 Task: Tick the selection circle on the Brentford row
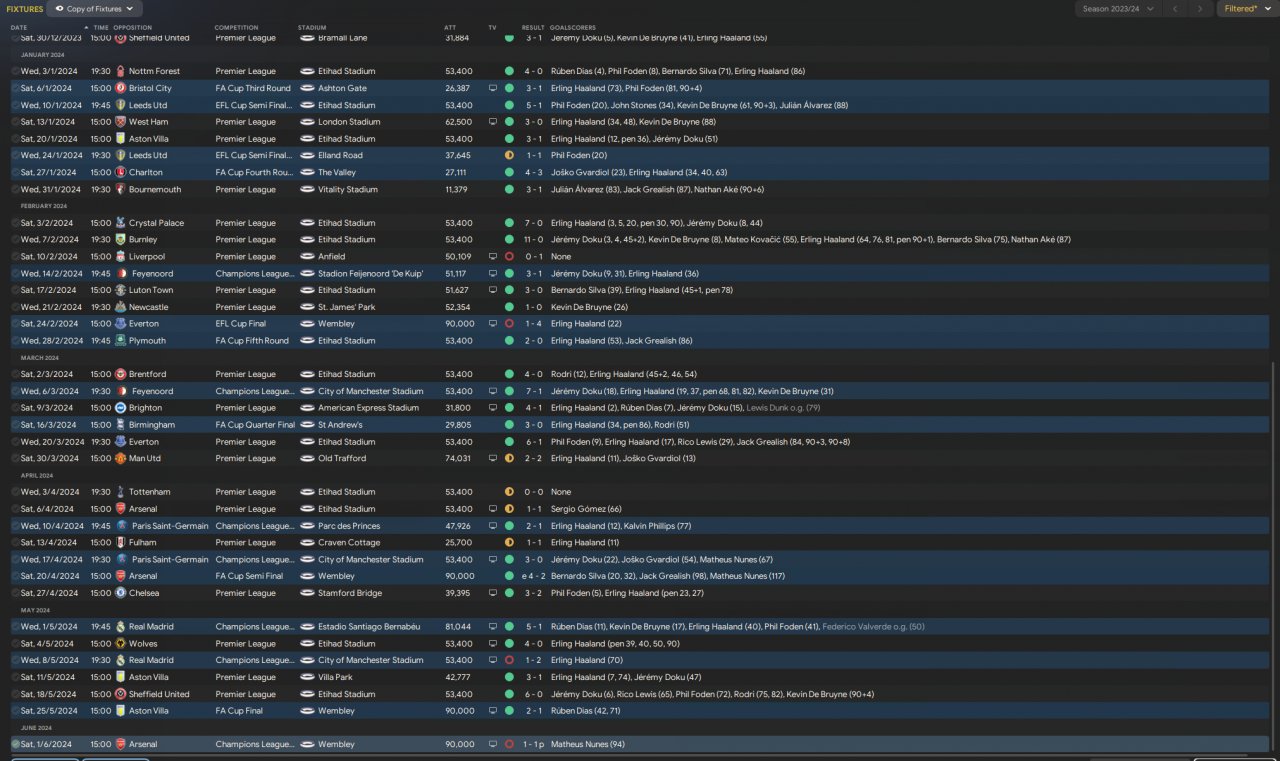tap(15, 374)
